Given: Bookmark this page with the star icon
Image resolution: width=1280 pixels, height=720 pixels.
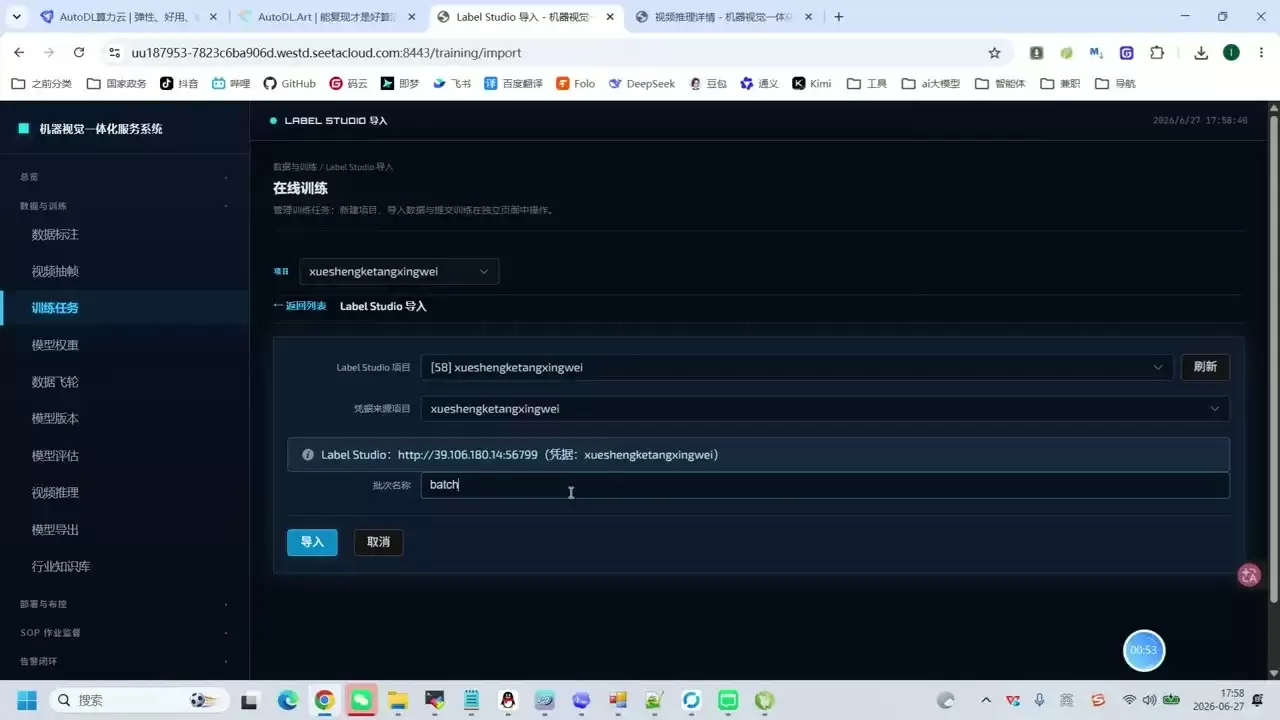Looking at the screenshot, I should click(994, 53).
